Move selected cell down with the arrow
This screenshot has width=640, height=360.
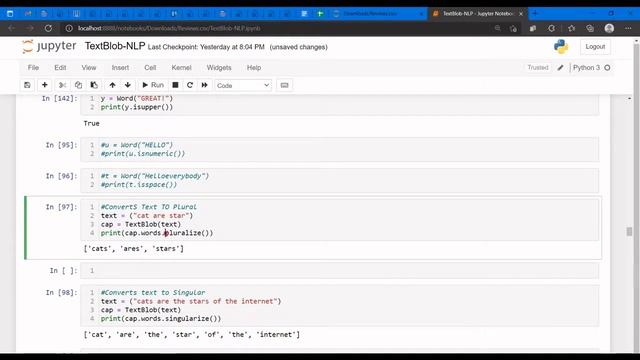[128, 85]
